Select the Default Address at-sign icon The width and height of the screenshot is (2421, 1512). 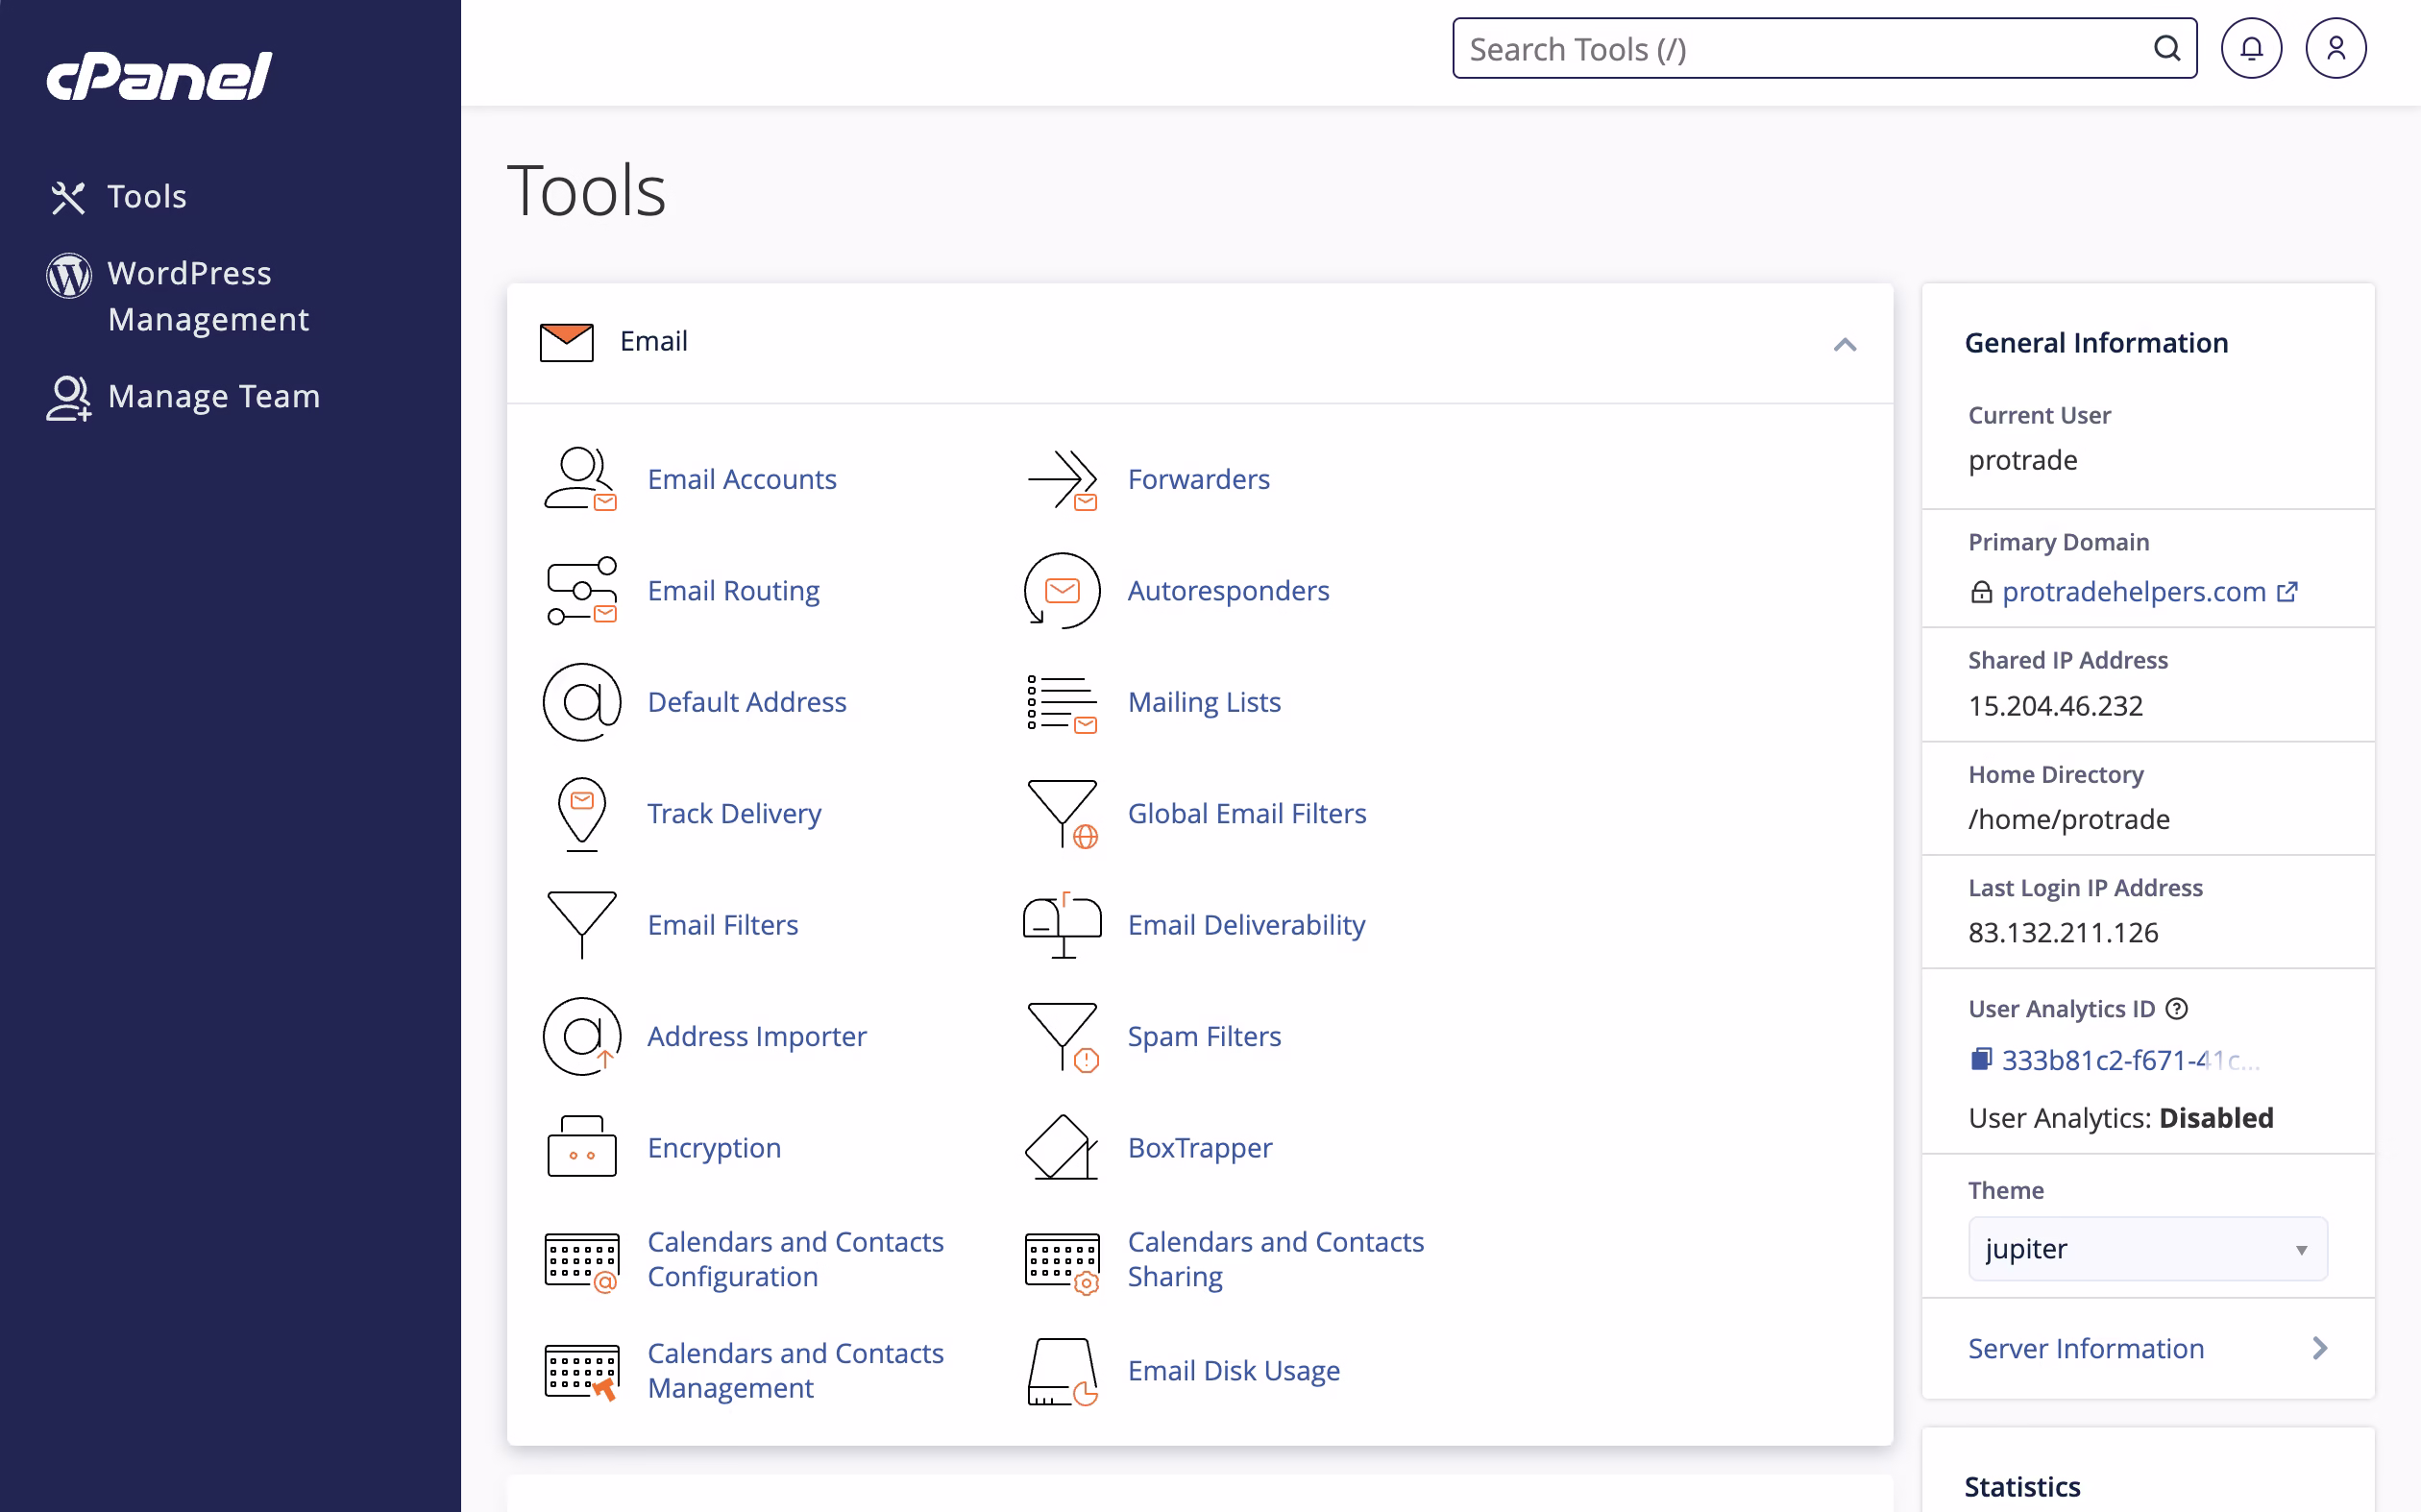click(x=581, y=702)
